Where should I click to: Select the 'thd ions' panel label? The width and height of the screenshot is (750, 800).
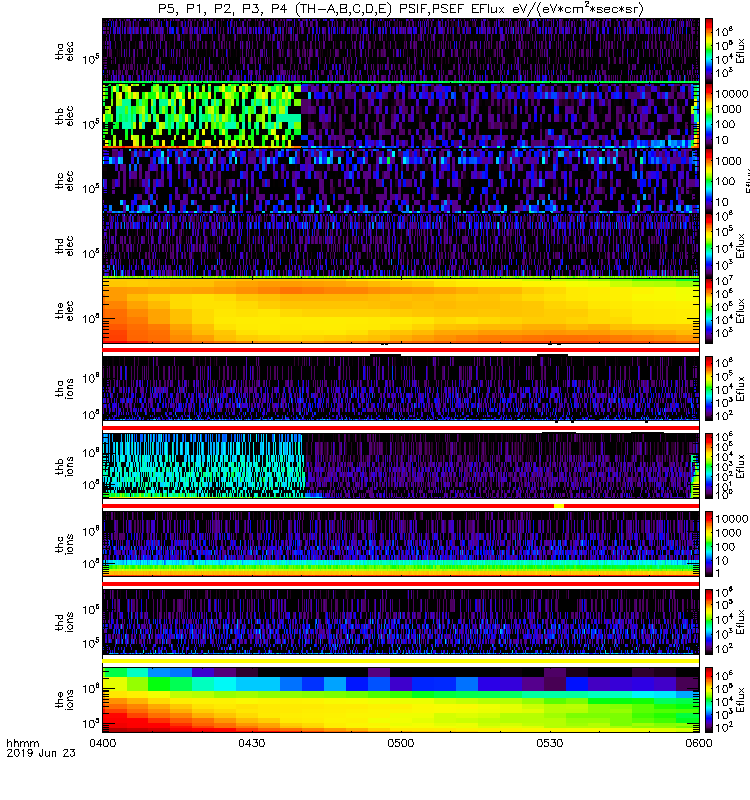point(65,622)
